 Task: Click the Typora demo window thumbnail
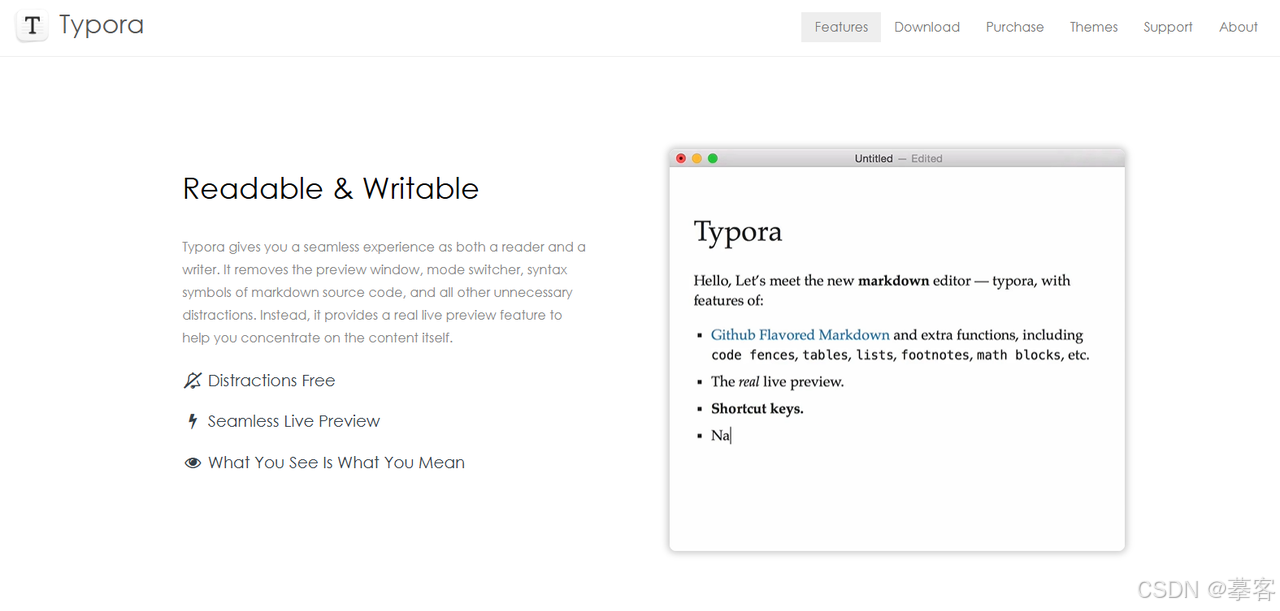(x=897, y=350)
